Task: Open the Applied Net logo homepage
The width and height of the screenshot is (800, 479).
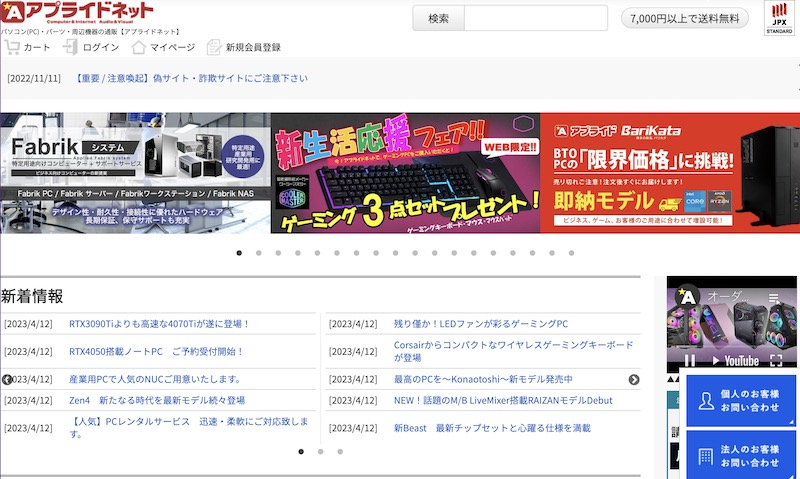Action: 77,12
